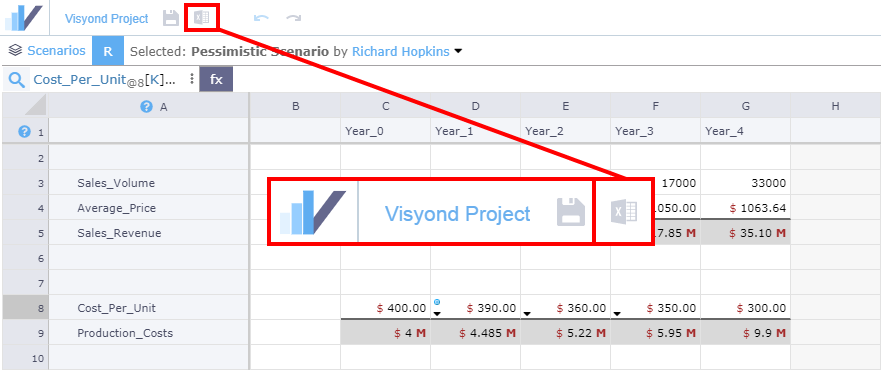Expand the Pessimistic Scenario selector dropdown arrow
This screenshot has width=881, height=370.
click(458, 52)
